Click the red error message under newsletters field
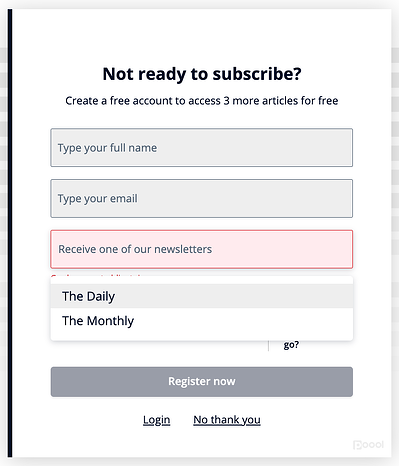This screenshot has width=399, height=466. click(97, 275)
